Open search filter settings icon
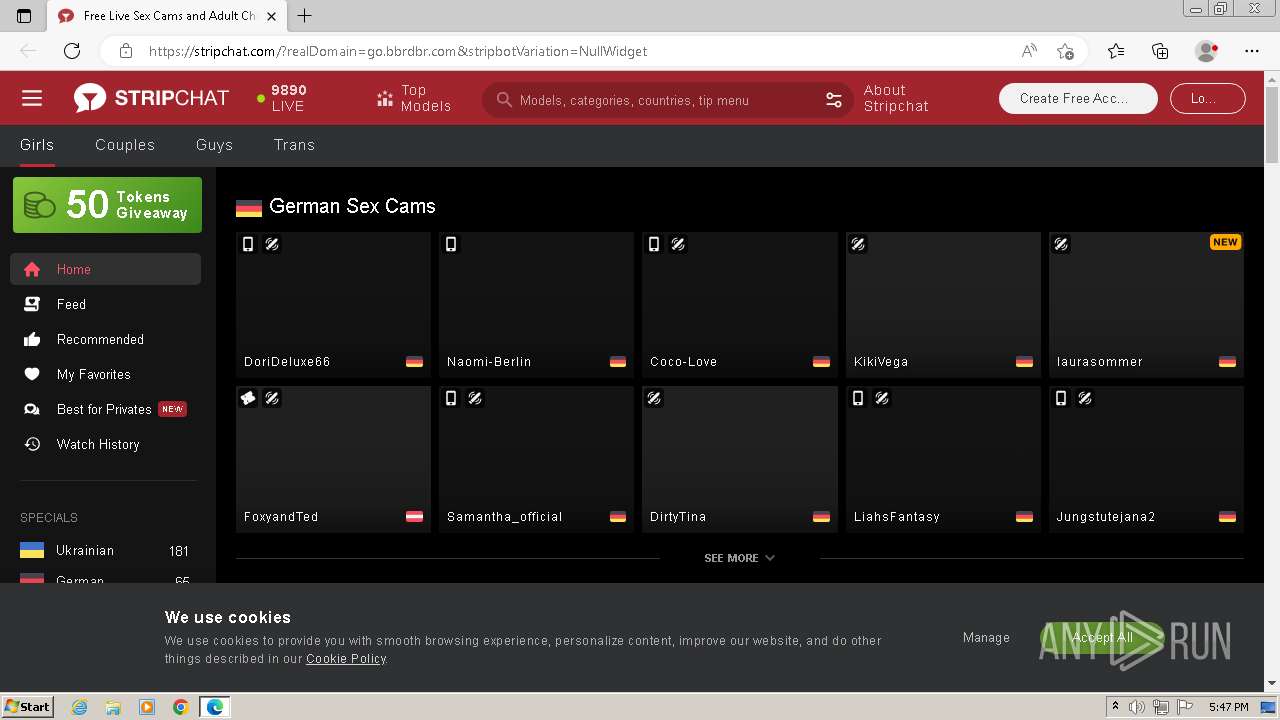1280x720 pixels. point(834,100)
